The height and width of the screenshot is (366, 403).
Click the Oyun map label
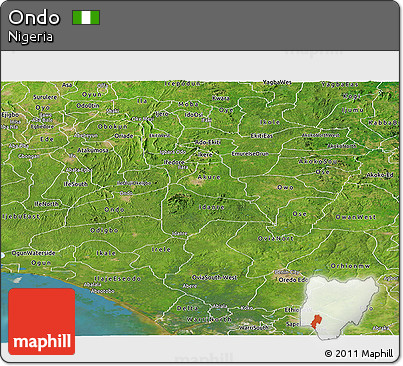(92, 95)
